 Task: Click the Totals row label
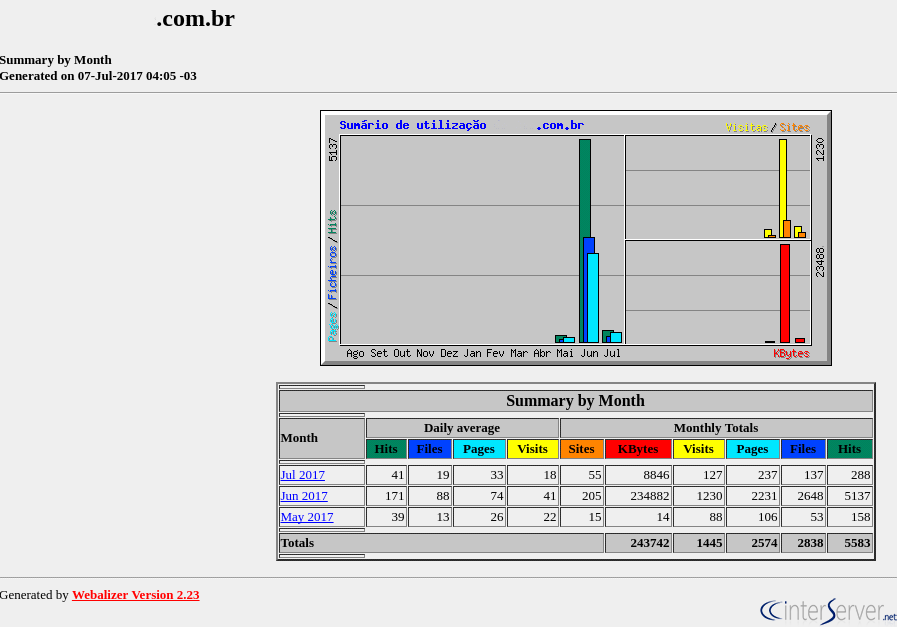(x=441, y=543)
